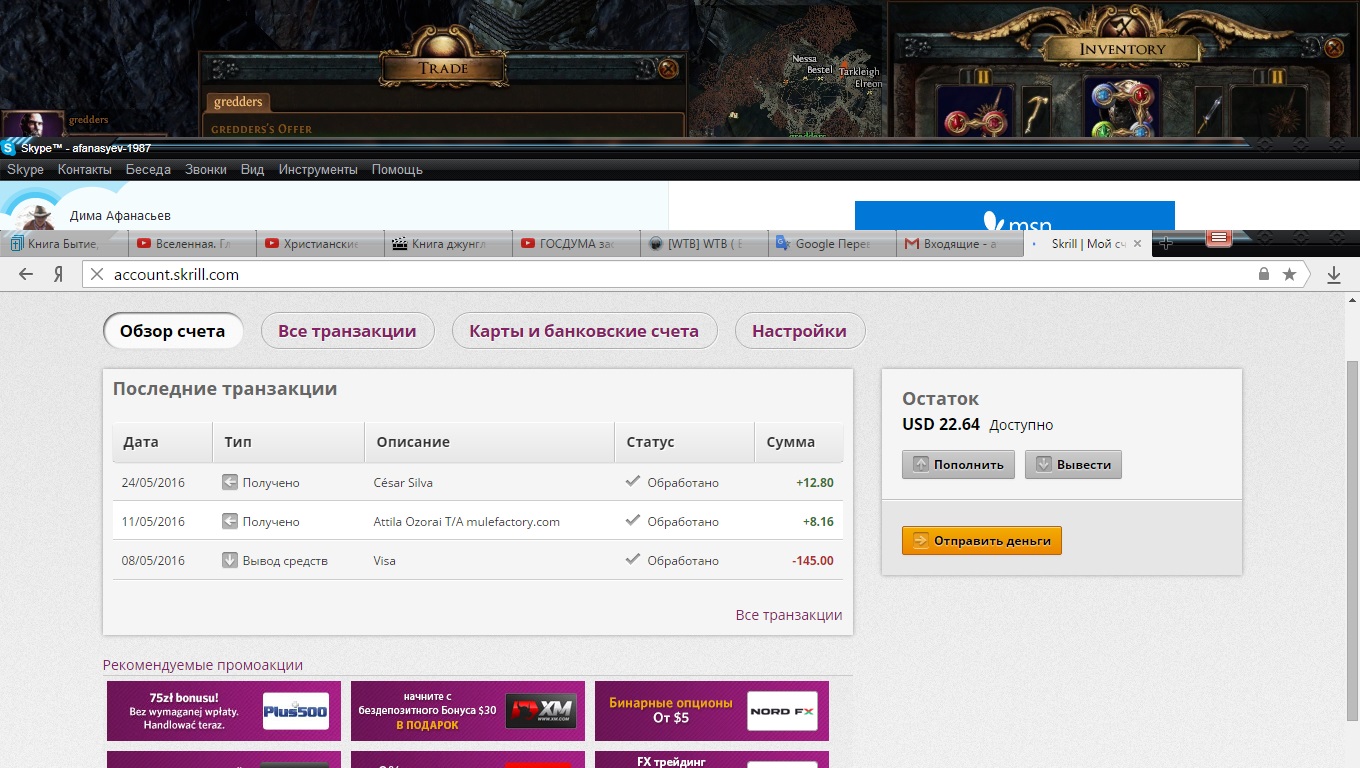The width and height of the screenshot is (1360, 768).
Task: Open Вид menu in Skype
Action: pos(252,169)
